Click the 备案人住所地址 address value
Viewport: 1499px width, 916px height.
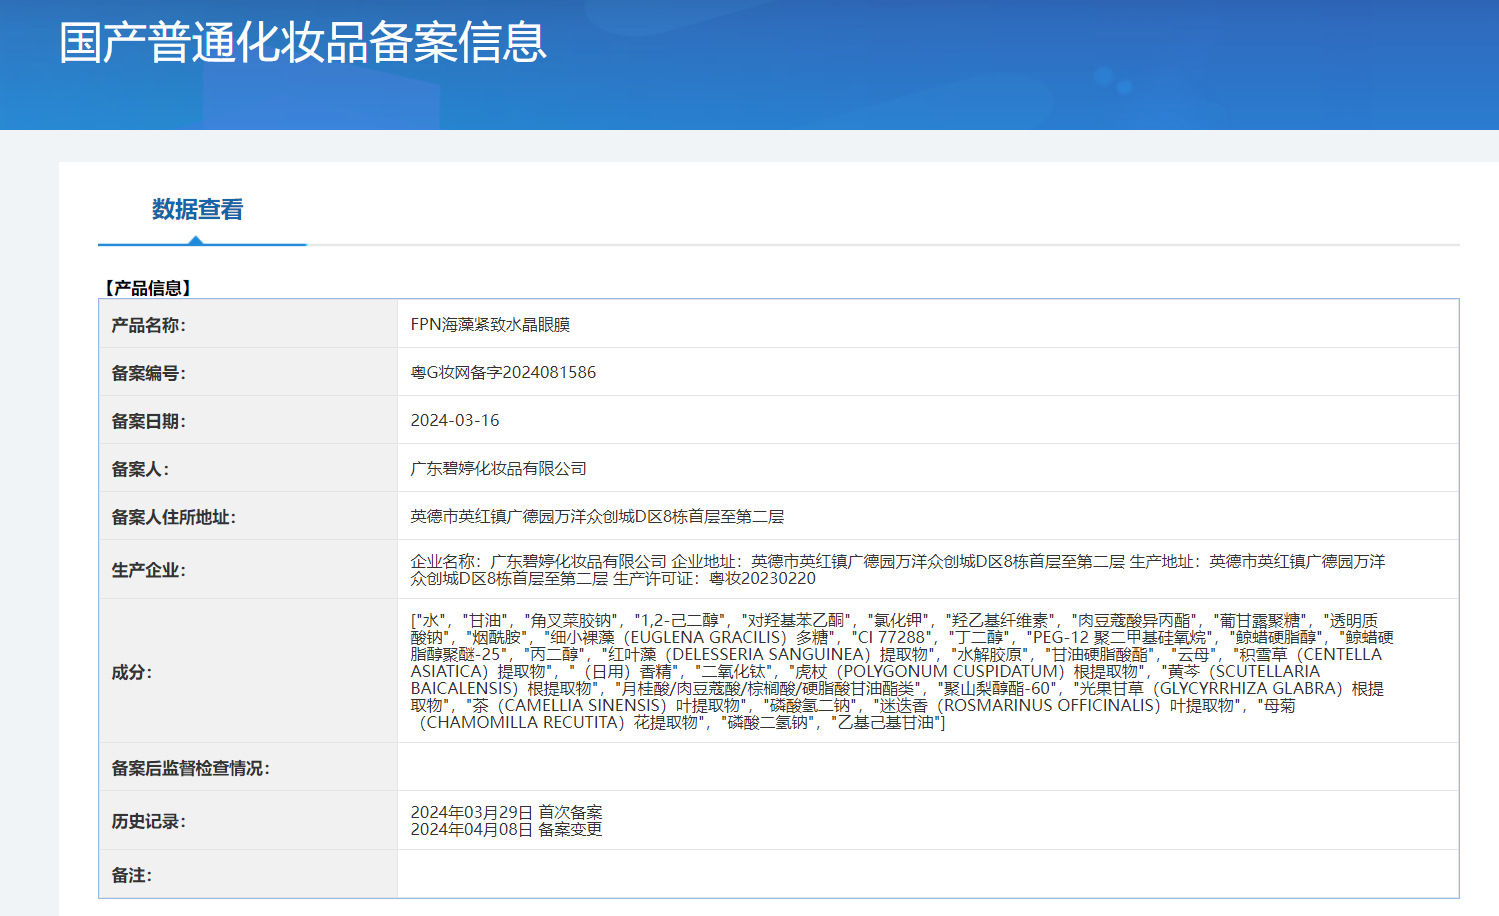click(x=597, y=517)
